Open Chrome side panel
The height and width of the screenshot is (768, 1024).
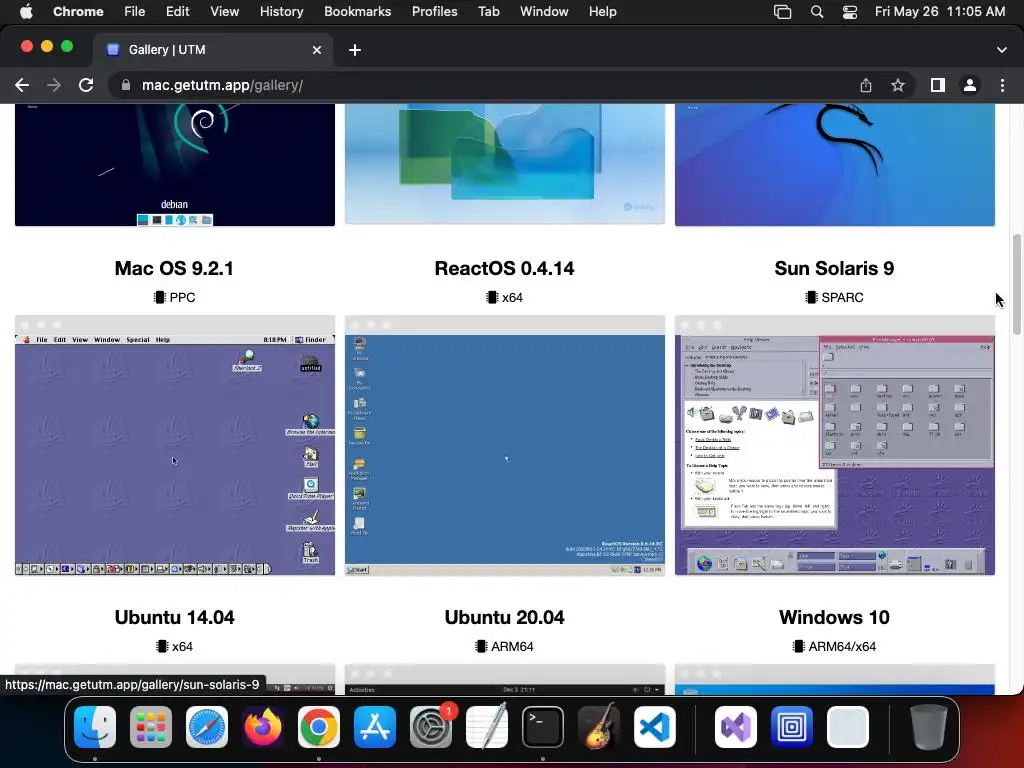coord(938,85)
